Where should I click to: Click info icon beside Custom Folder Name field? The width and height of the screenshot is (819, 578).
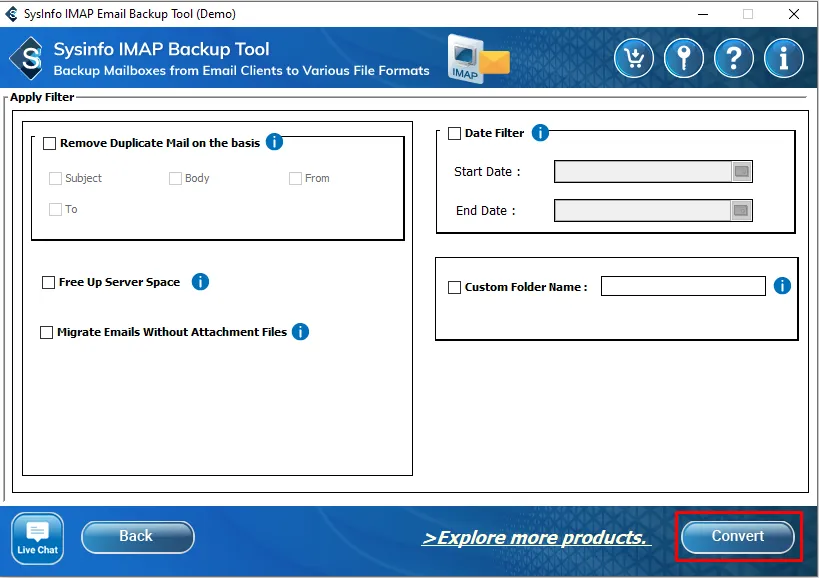[782, 286]
